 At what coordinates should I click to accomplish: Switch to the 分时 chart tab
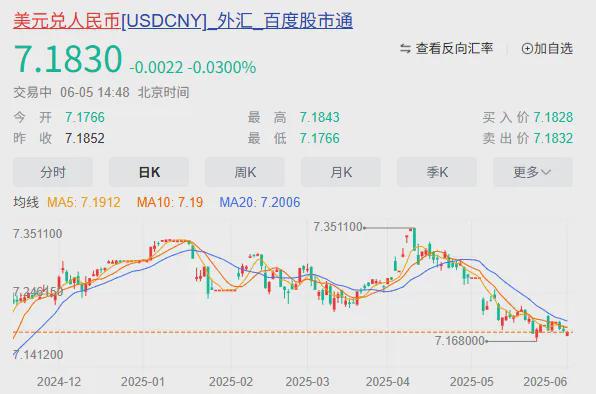(53, 172)
